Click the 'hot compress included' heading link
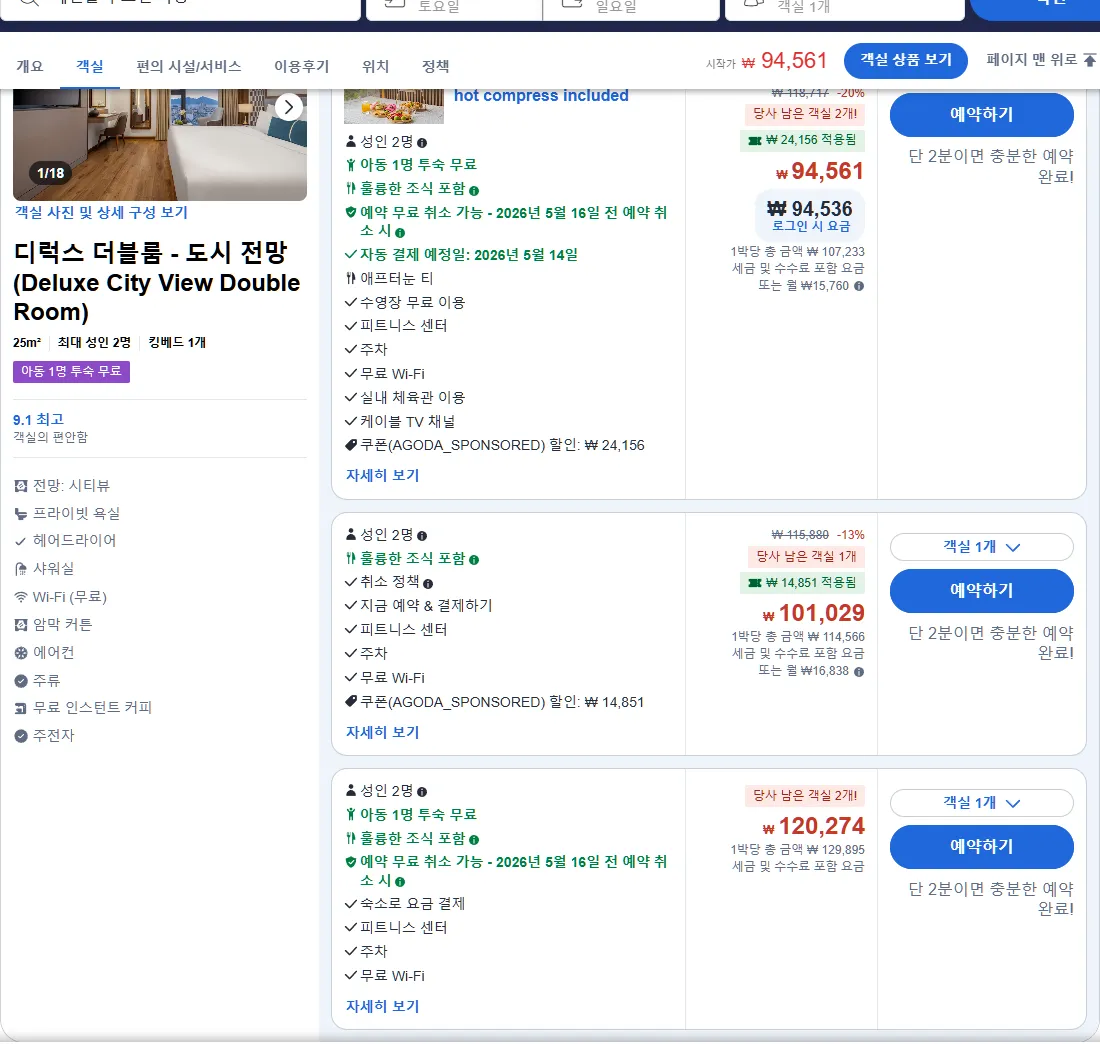 coord(541,95)
